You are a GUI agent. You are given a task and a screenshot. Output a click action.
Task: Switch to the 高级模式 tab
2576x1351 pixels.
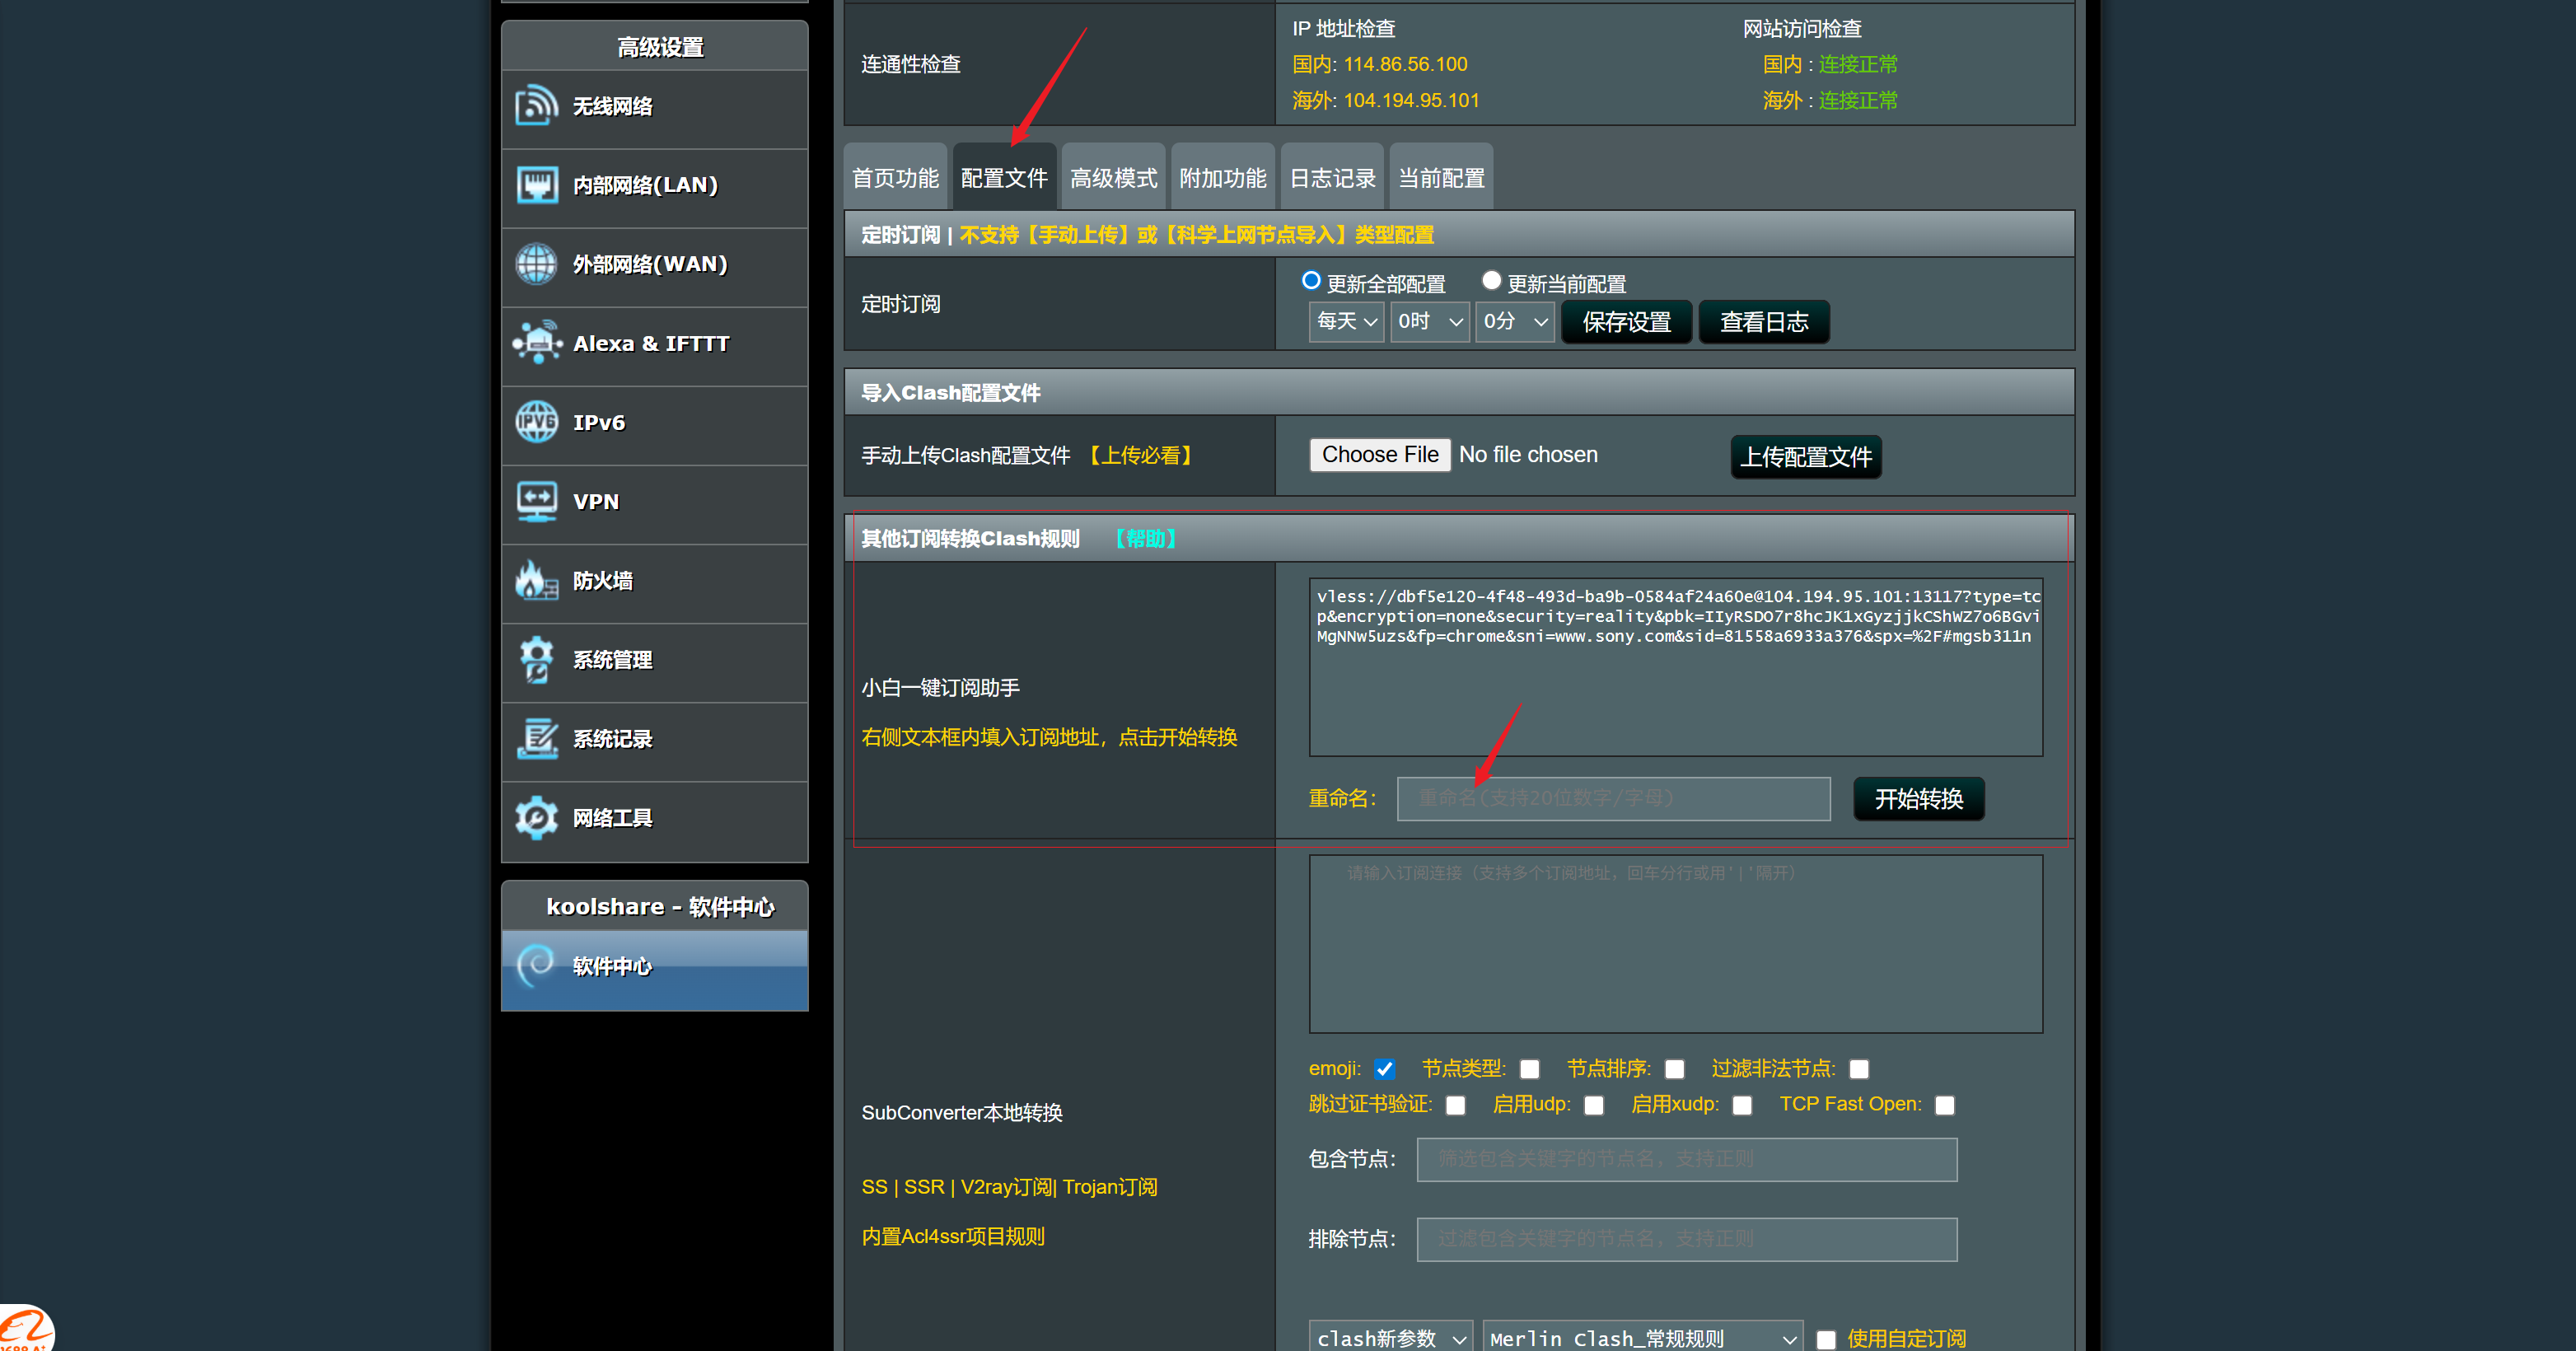[1113, 178]
